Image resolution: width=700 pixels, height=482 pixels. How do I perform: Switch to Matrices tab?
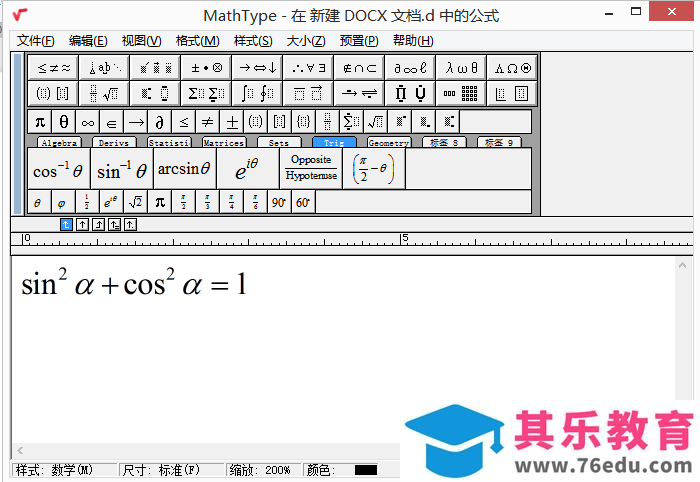point(224,142)
